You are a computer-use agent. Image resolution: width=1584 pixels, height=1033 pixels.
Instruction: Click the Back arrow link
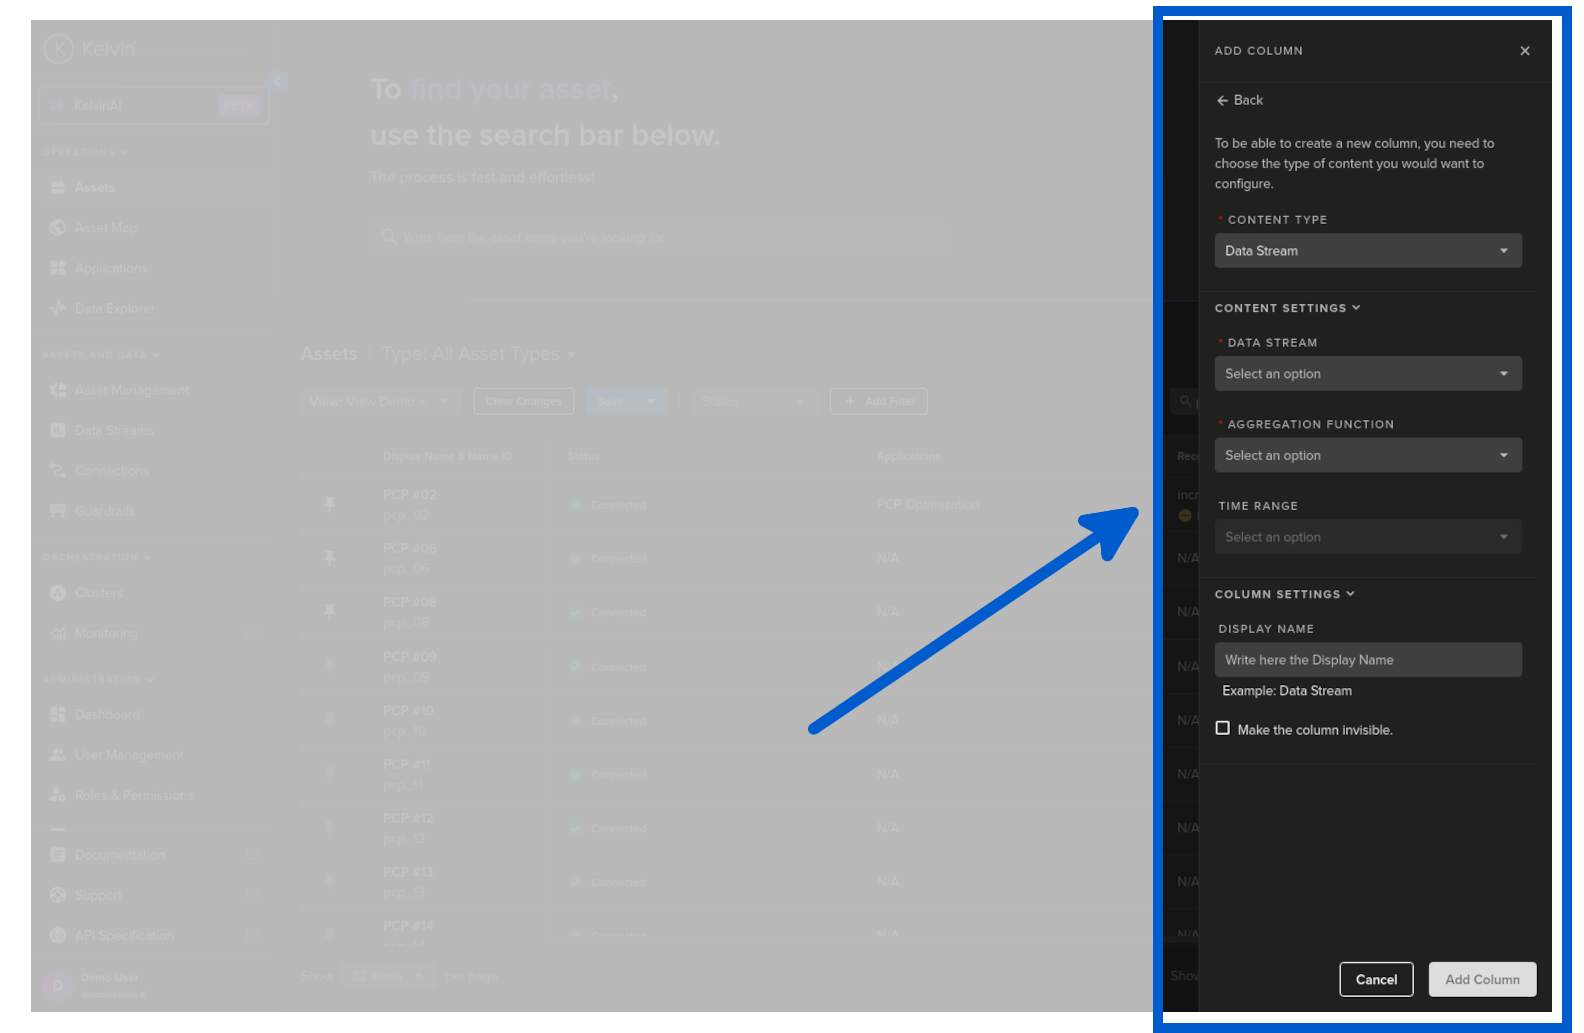point(1239,100)
